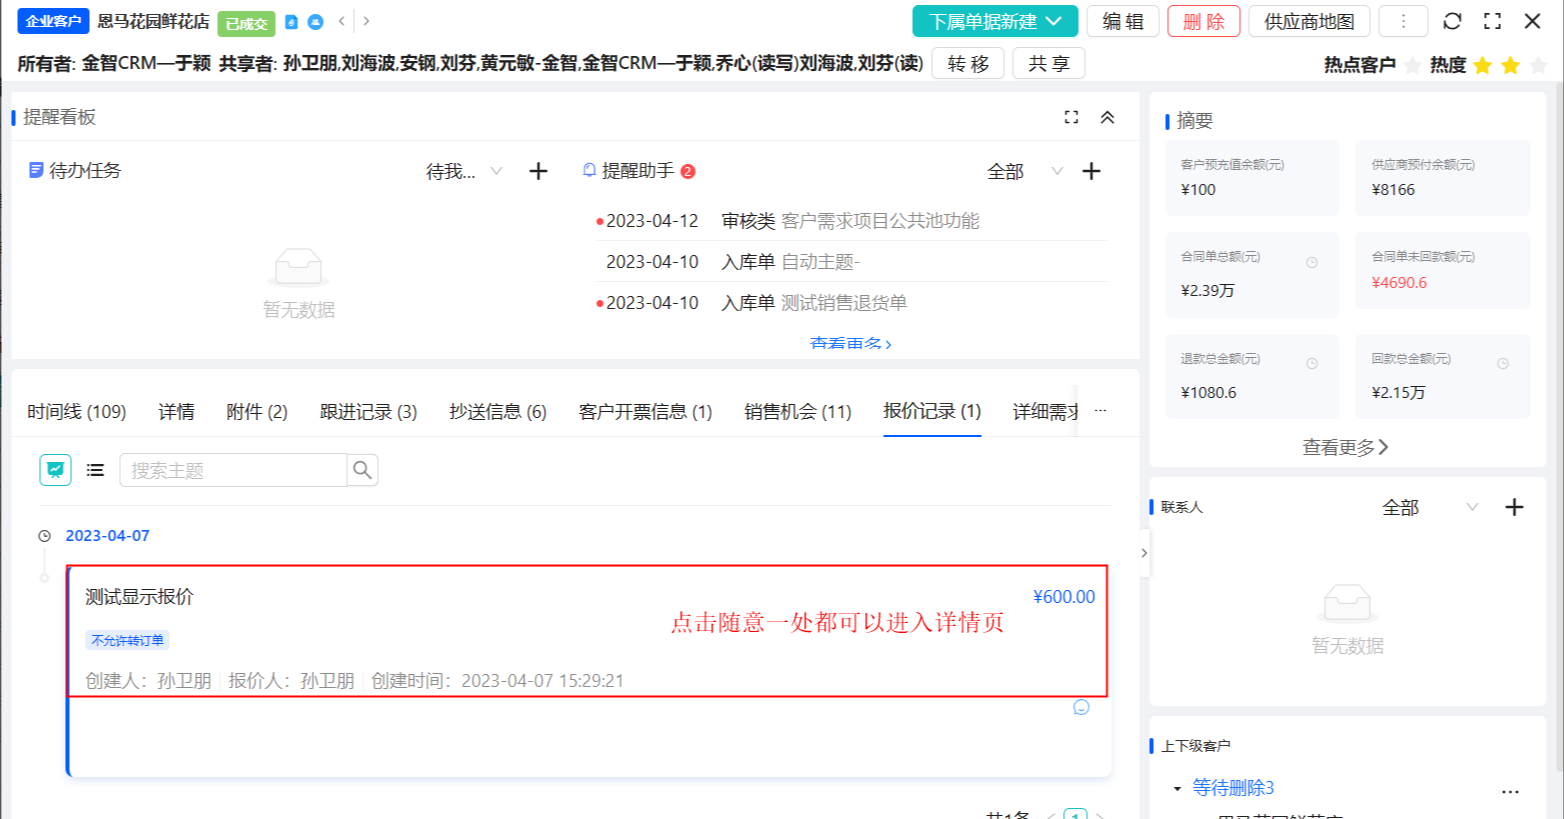
Task: Click 查看更多 in the 摘要 panel
Action: coord(1346,448)
